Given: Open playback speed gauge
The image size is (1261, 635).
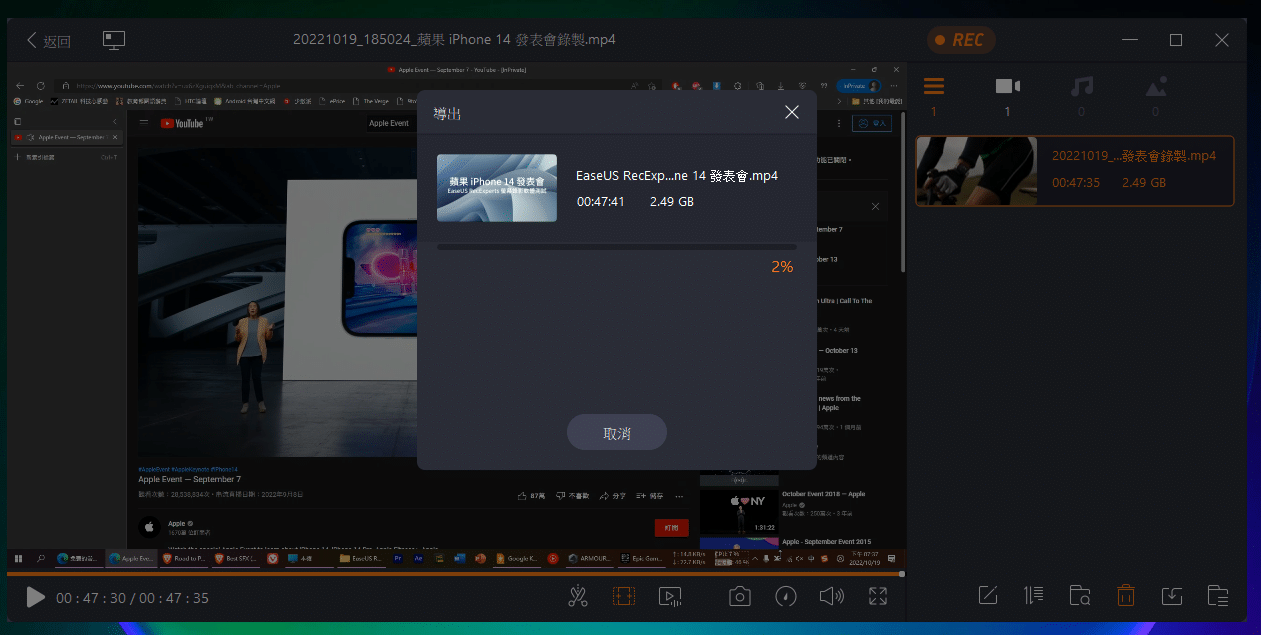Looking at the screenshot, I should coord(786,597).
